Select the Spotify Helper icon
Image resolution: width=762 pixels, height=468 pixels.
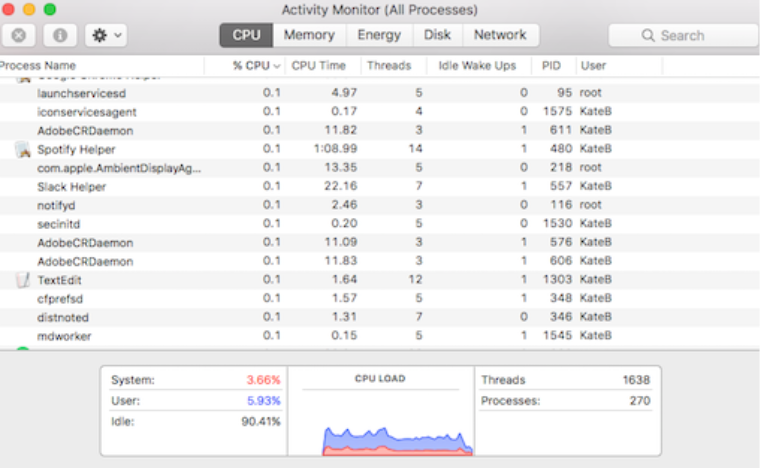pyautogui.click(x=23, y=149)
